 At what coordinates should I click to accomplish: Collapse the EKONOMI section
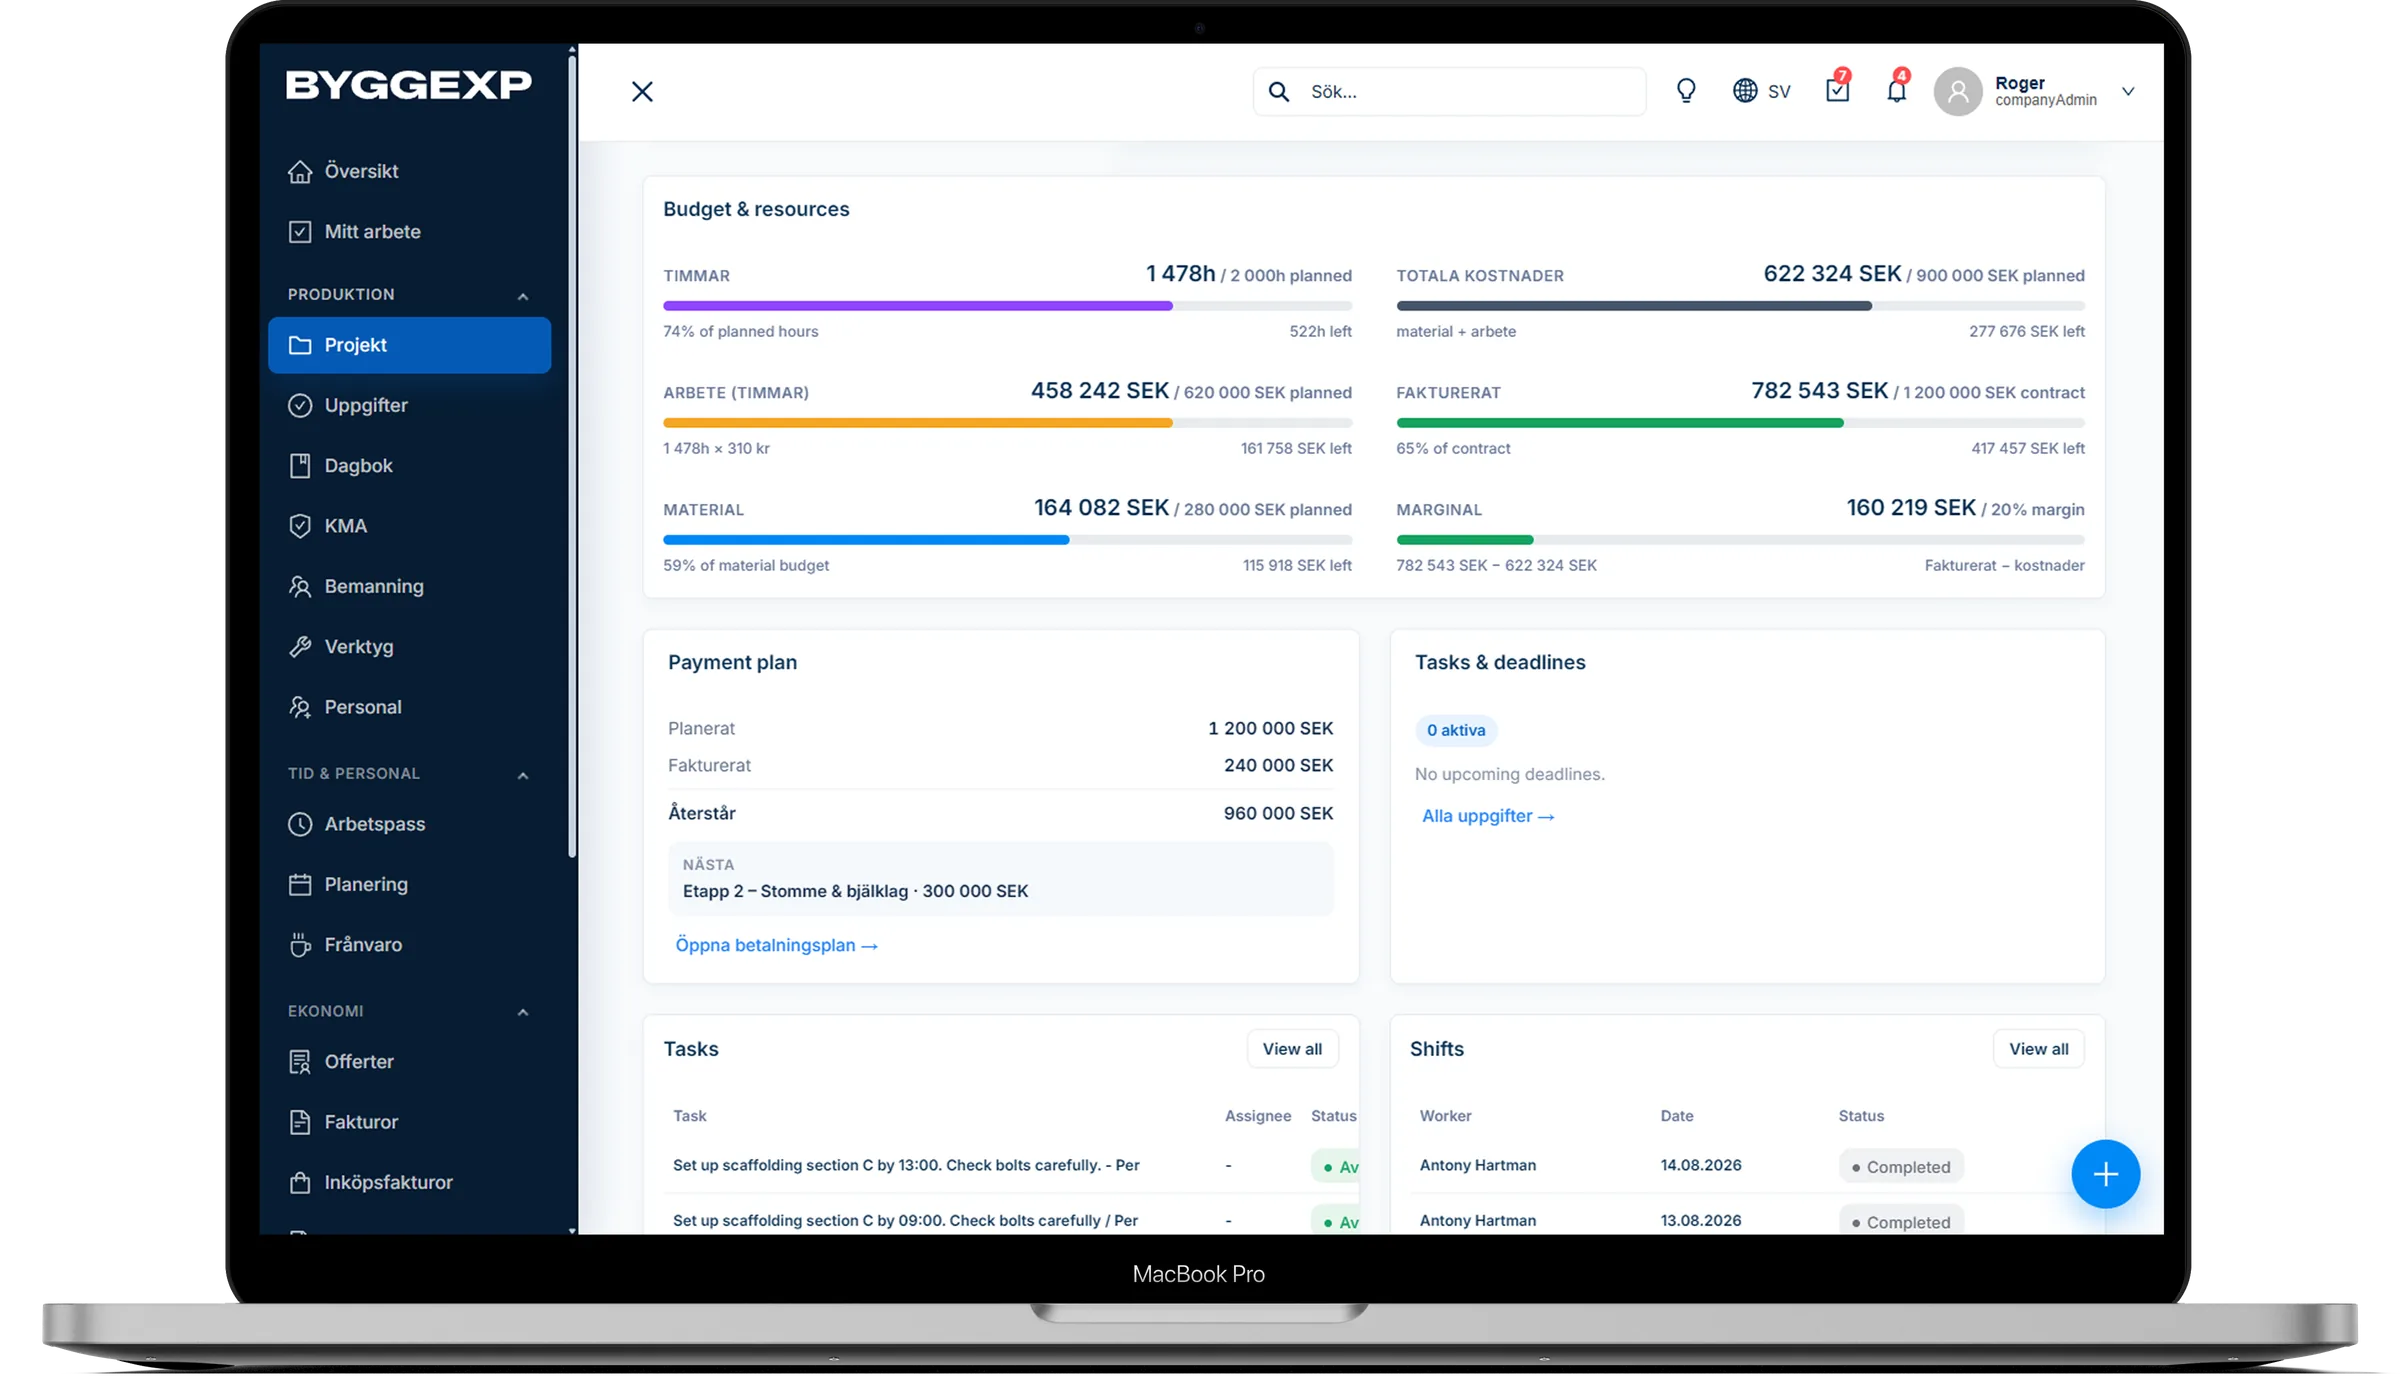[x=522, y=1012]
